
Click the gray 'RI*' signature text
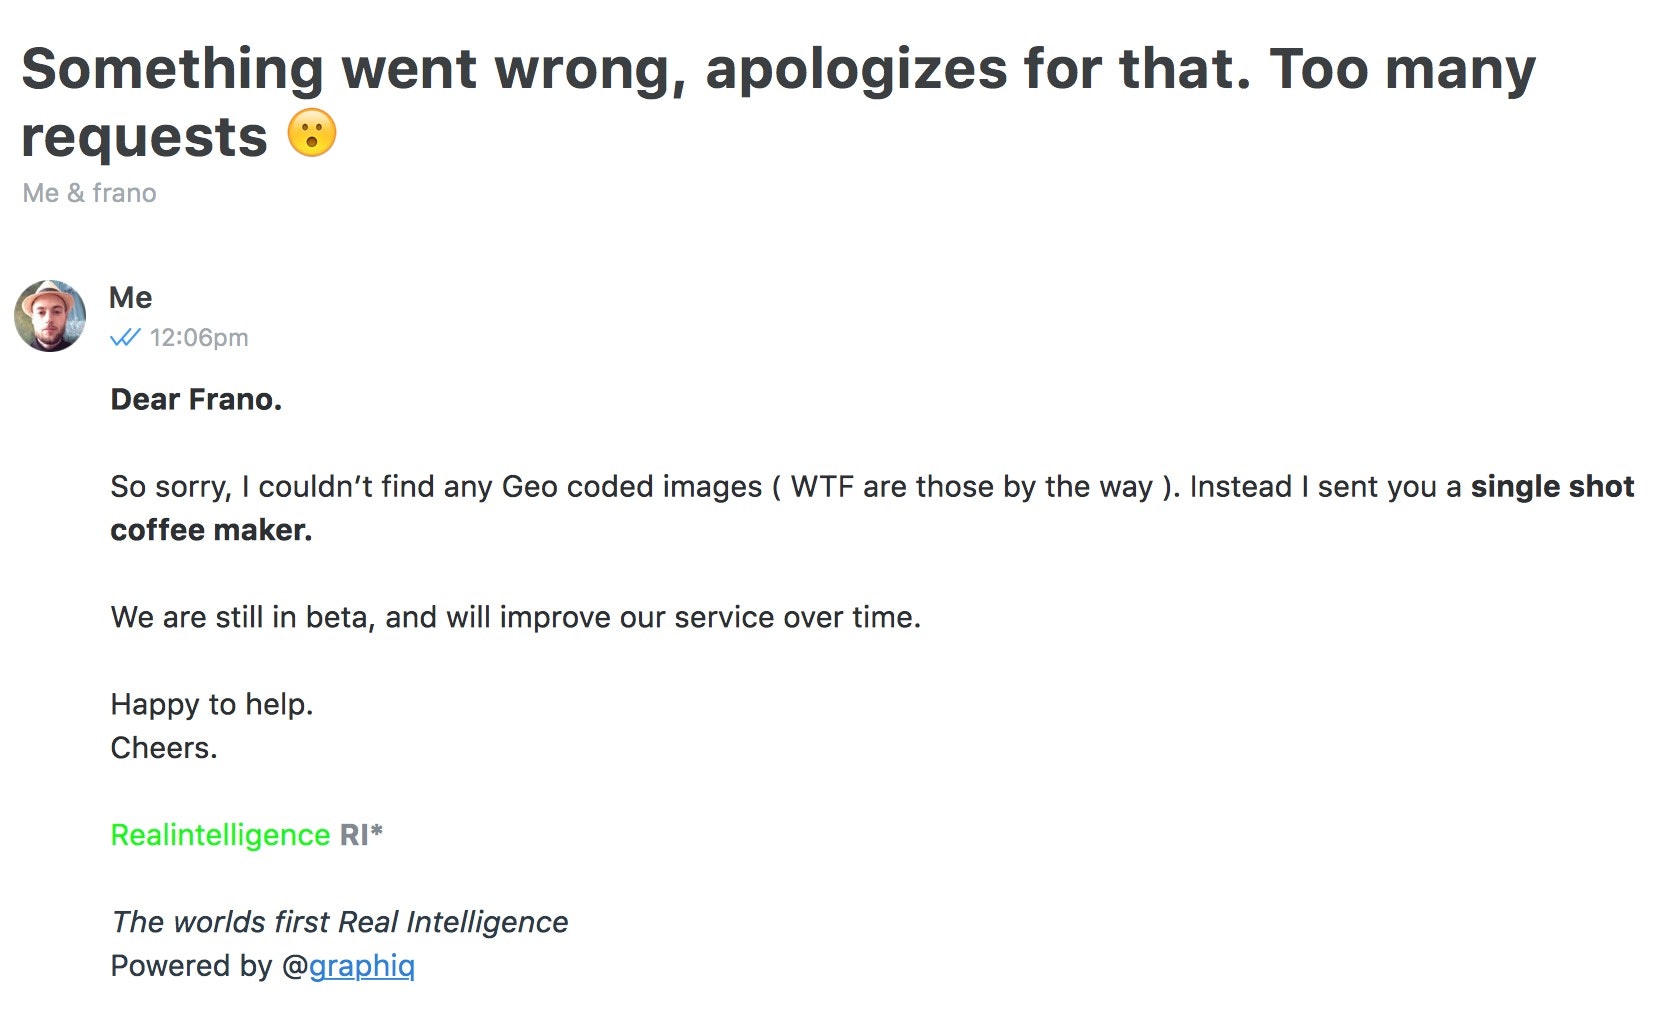[361, 835]
